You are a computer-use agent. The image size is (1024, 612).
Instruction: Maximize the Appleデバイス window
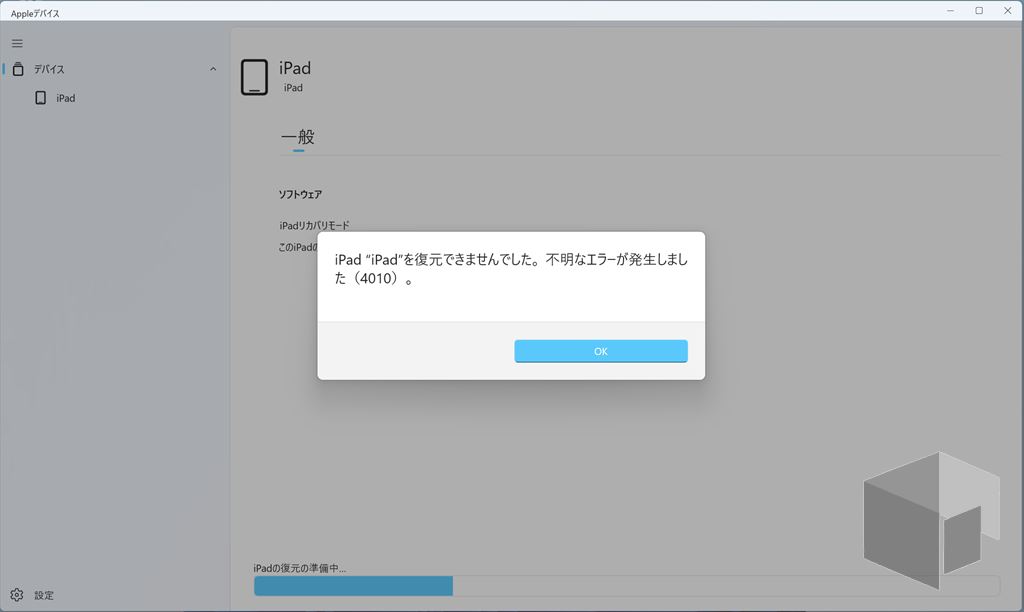979,10
